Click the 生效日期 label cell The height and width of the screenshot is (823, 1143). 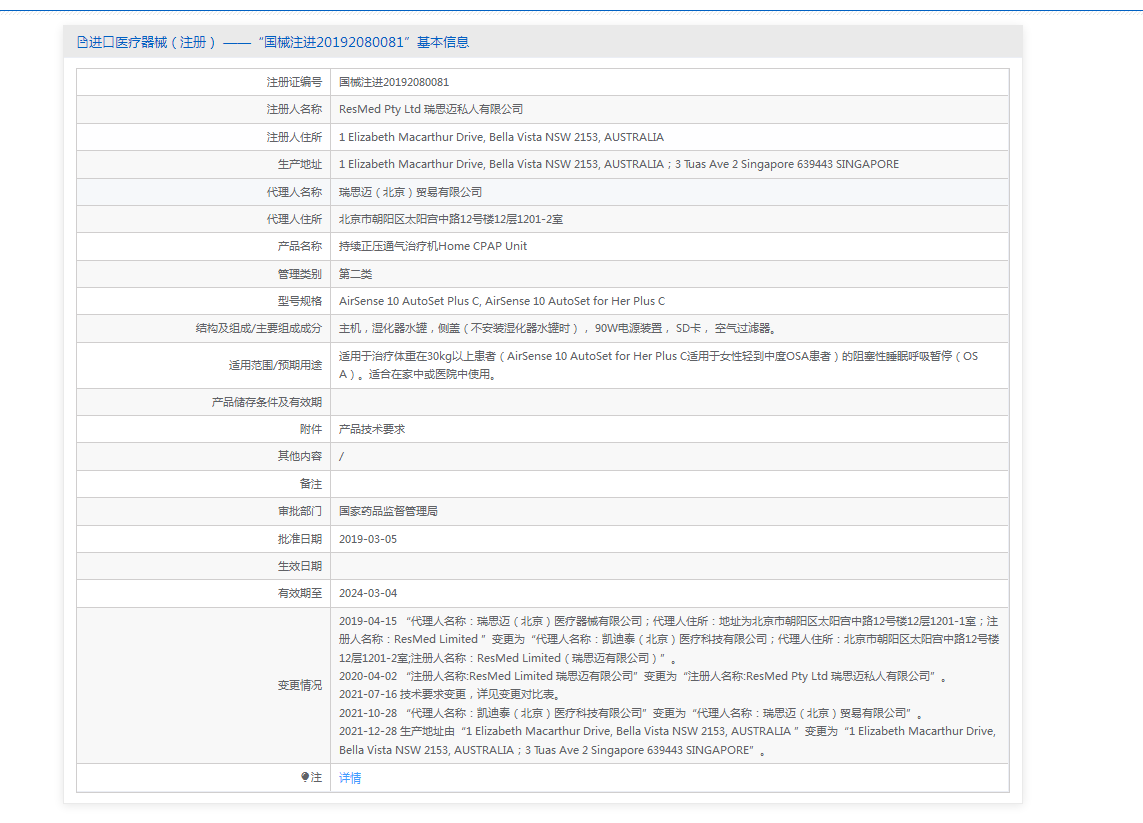click(x=203, y=566)
